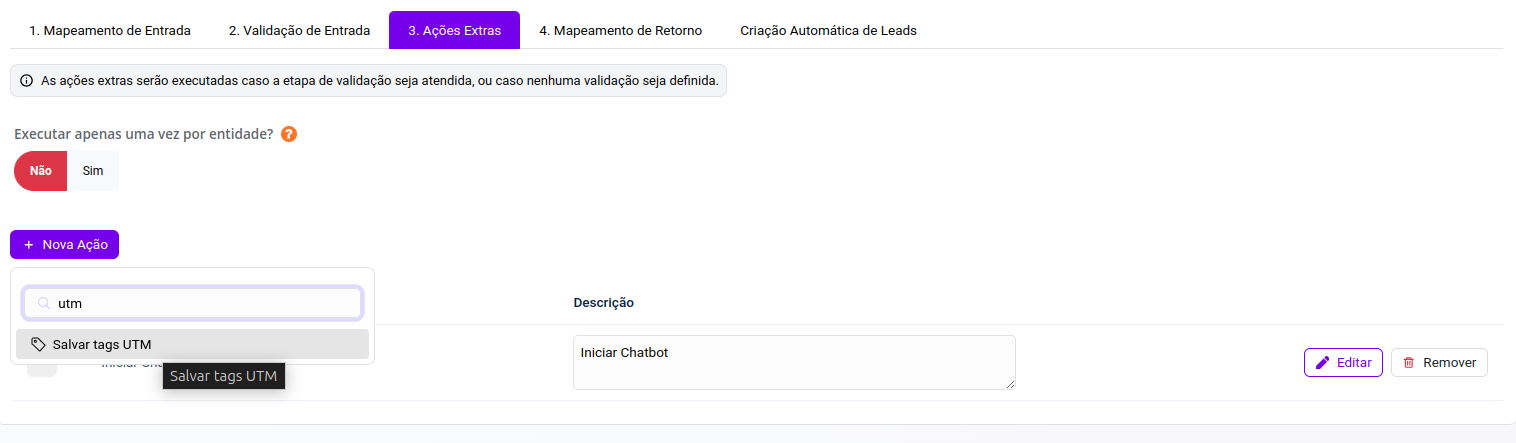Click the Descrição column header
1516x443 pixels.
click(603, 303)
